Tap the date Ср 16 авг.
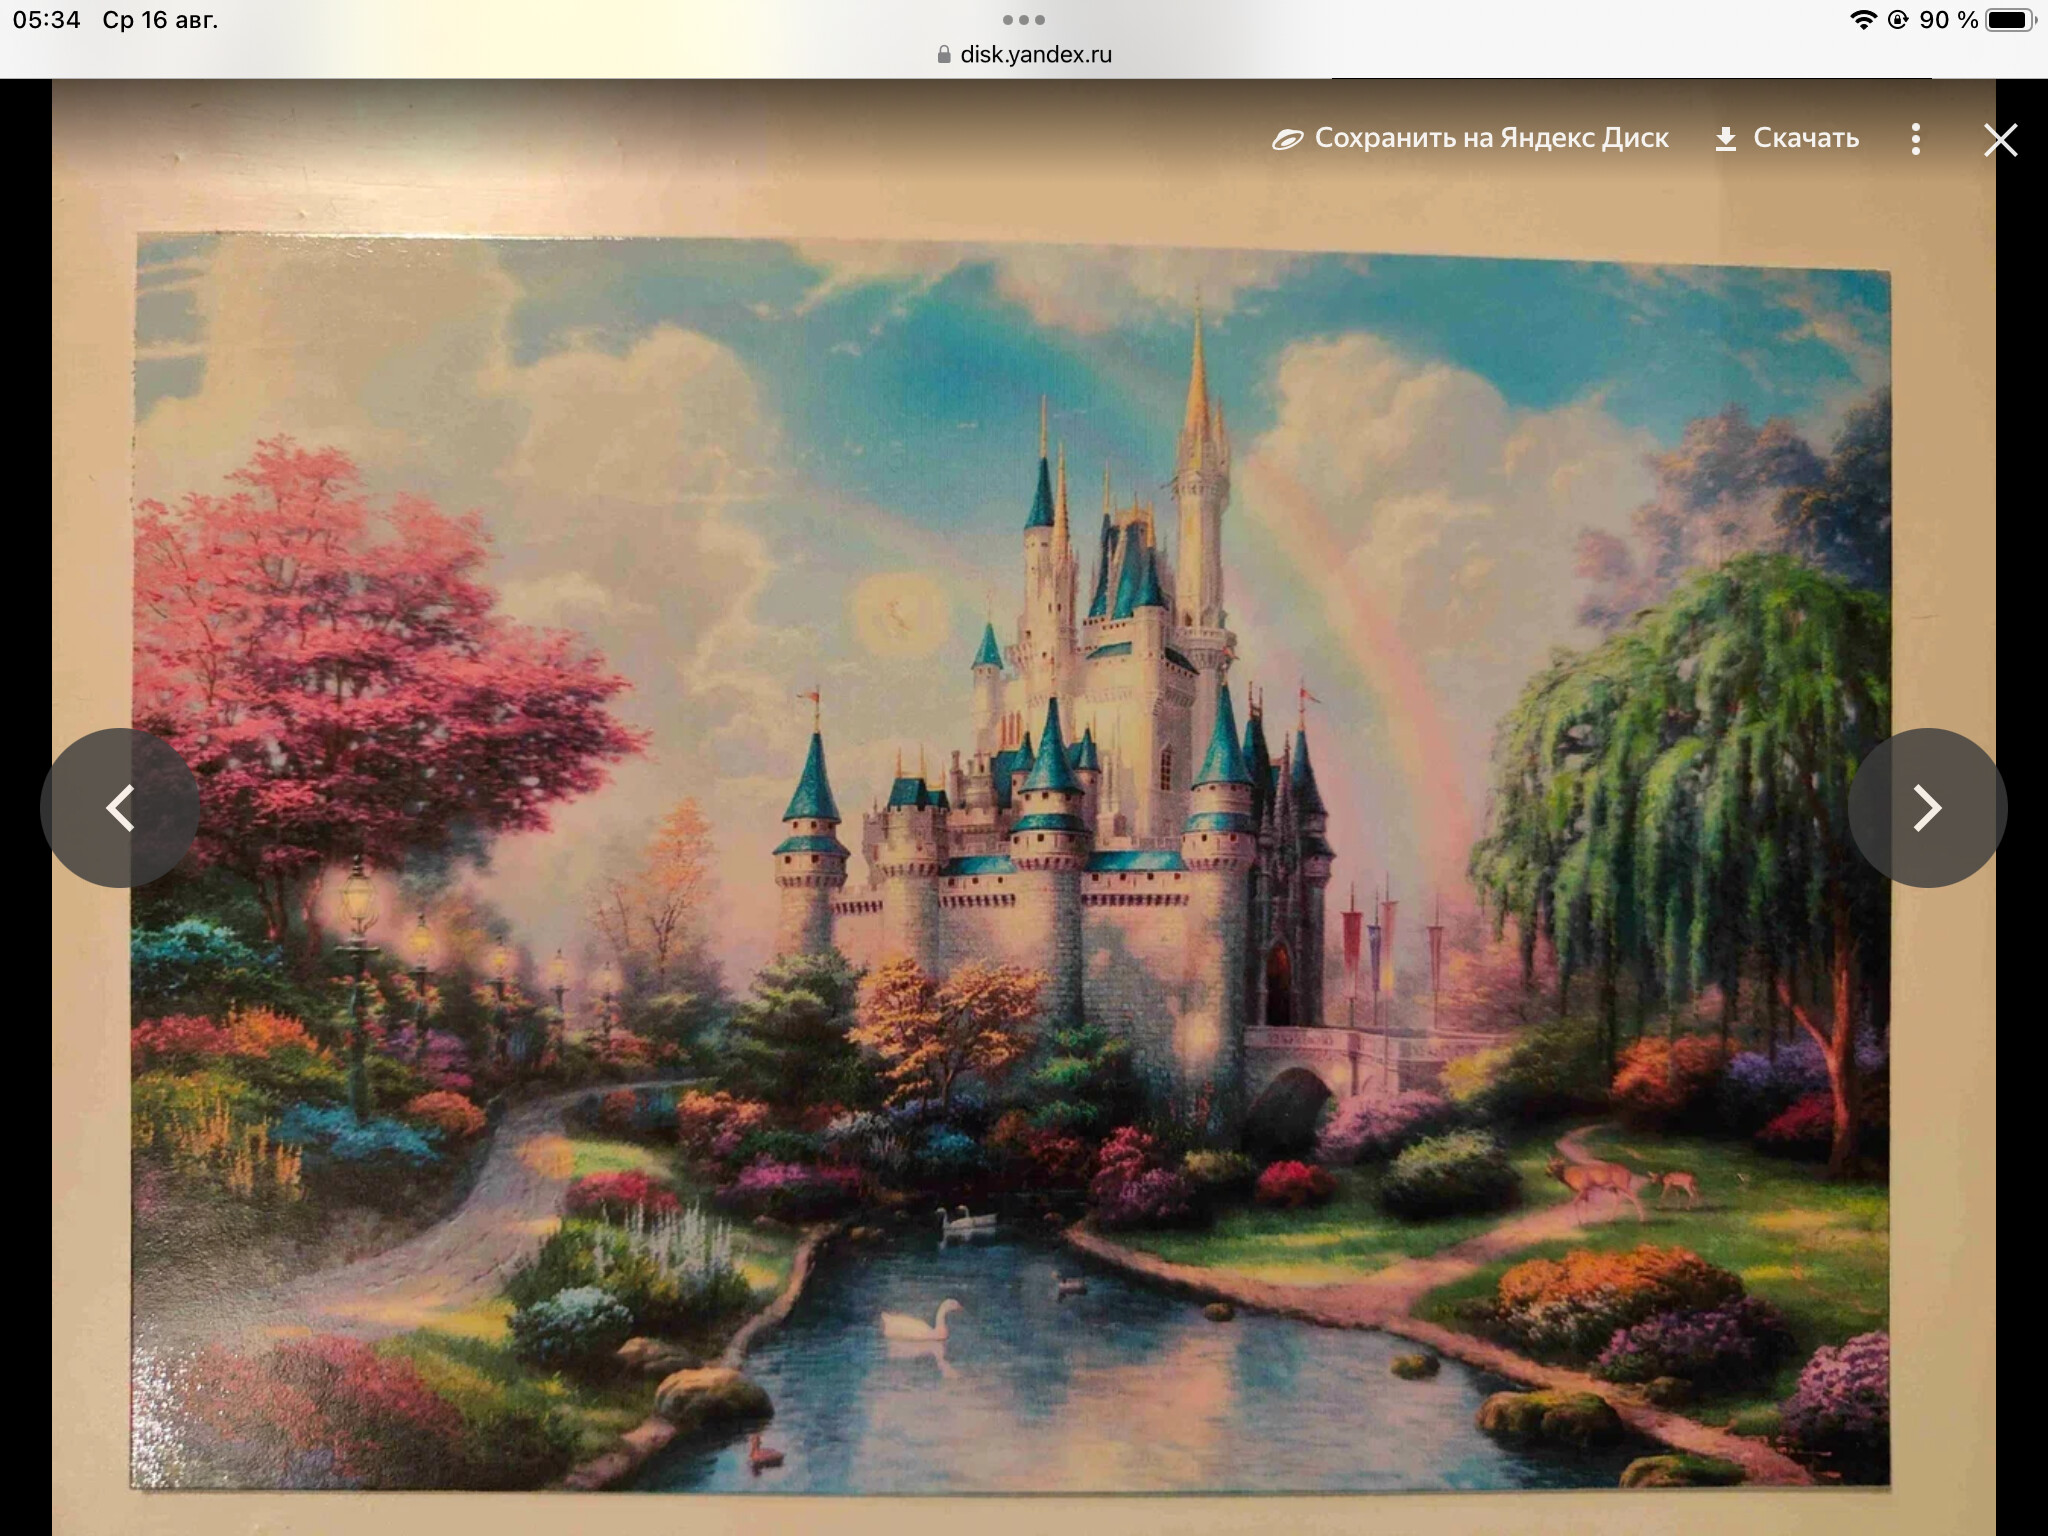The image size is (2048, 1536). [160, 20]
